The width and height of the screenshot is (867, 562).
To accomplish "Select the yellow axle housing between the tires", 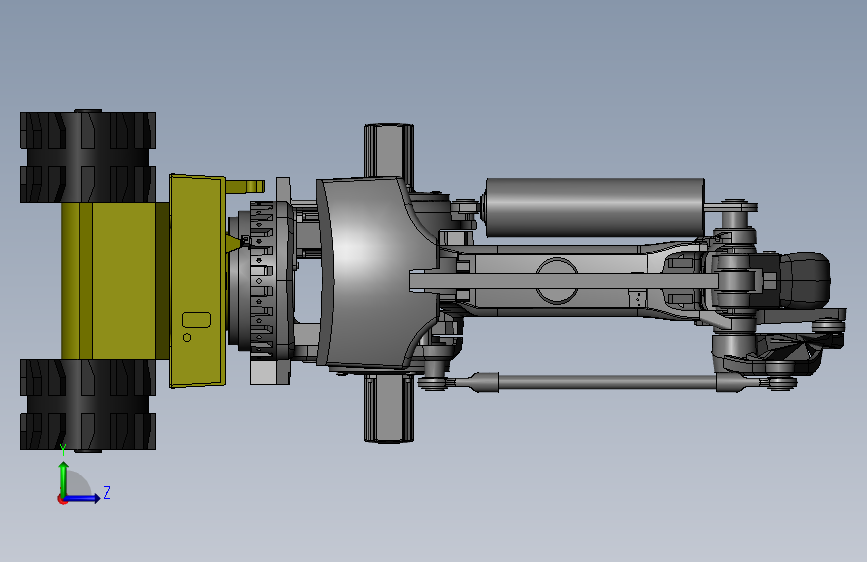I will [x=115, y=281].
